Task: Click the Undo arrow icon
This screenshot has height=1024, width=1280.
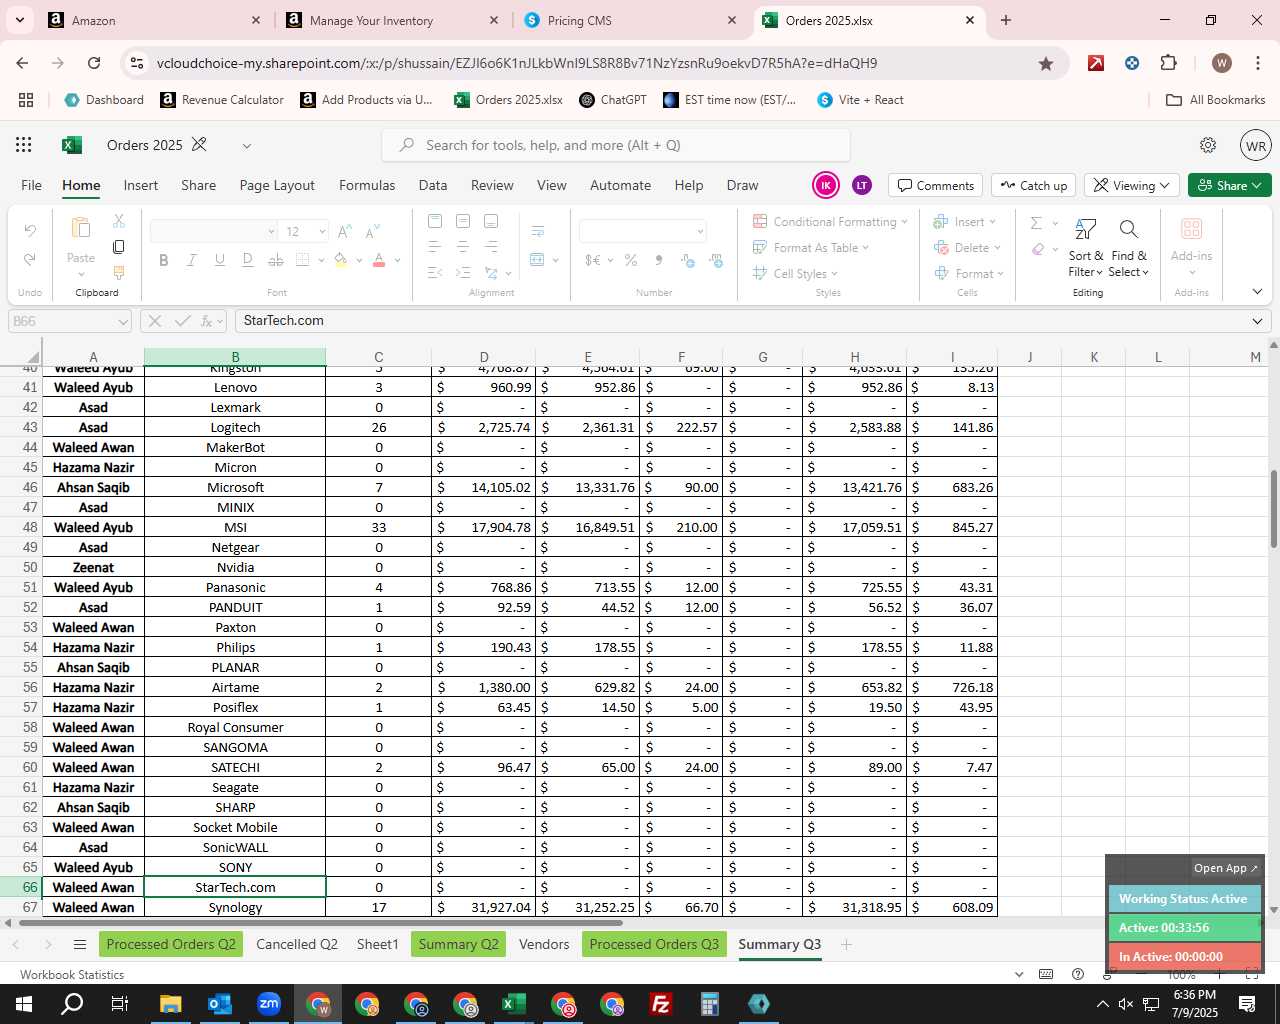Action: [30, 231]
